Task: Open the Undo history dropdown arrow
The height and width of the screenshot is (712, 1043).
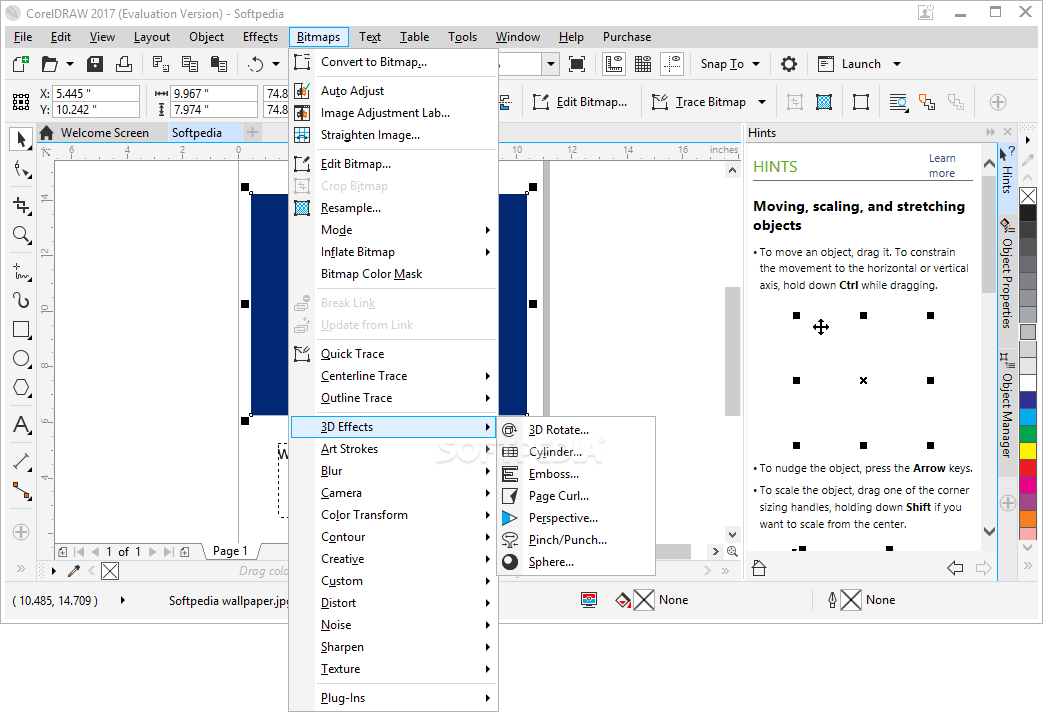Action: coord(276,64)
